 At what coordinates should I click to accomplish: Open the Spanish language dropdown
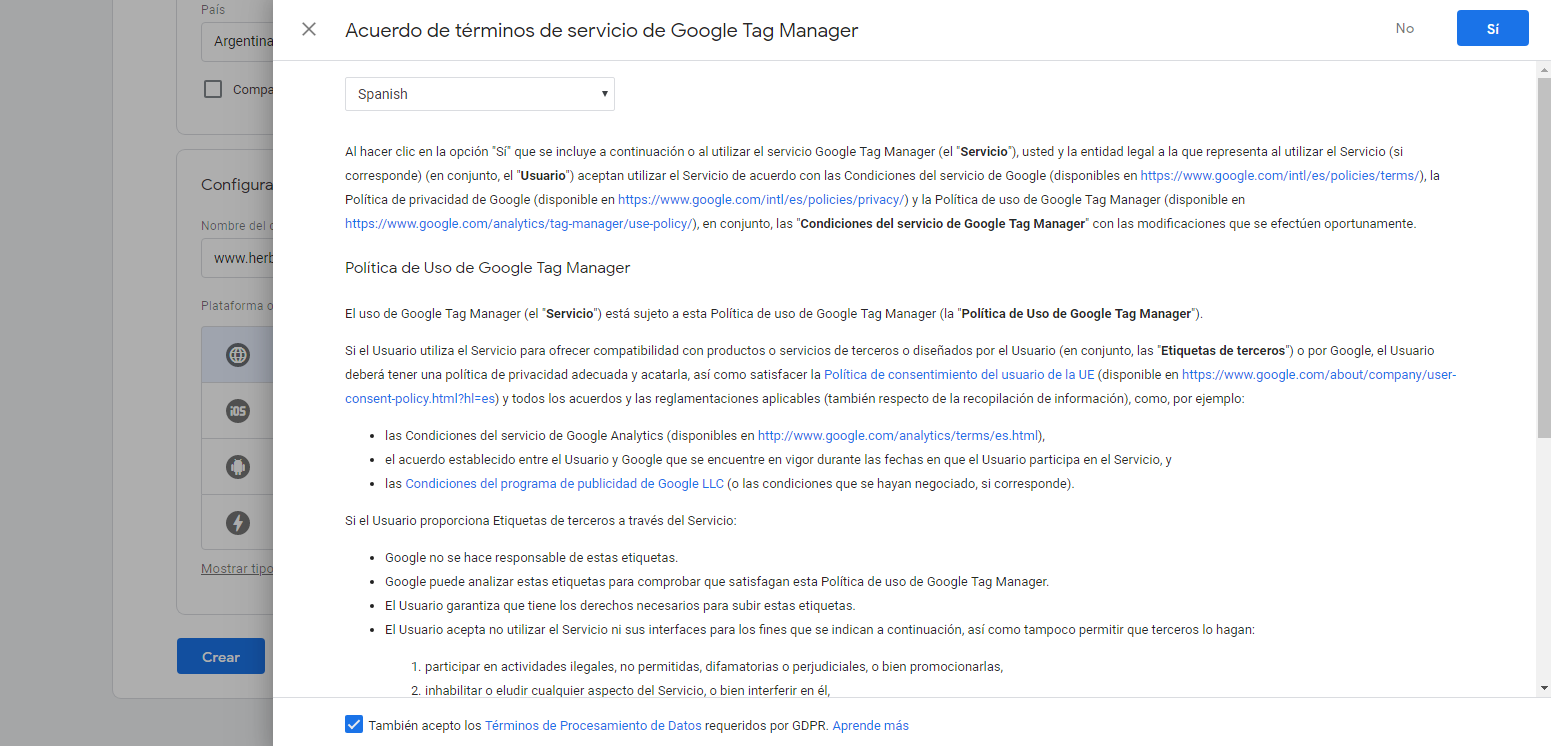(480, 94)
